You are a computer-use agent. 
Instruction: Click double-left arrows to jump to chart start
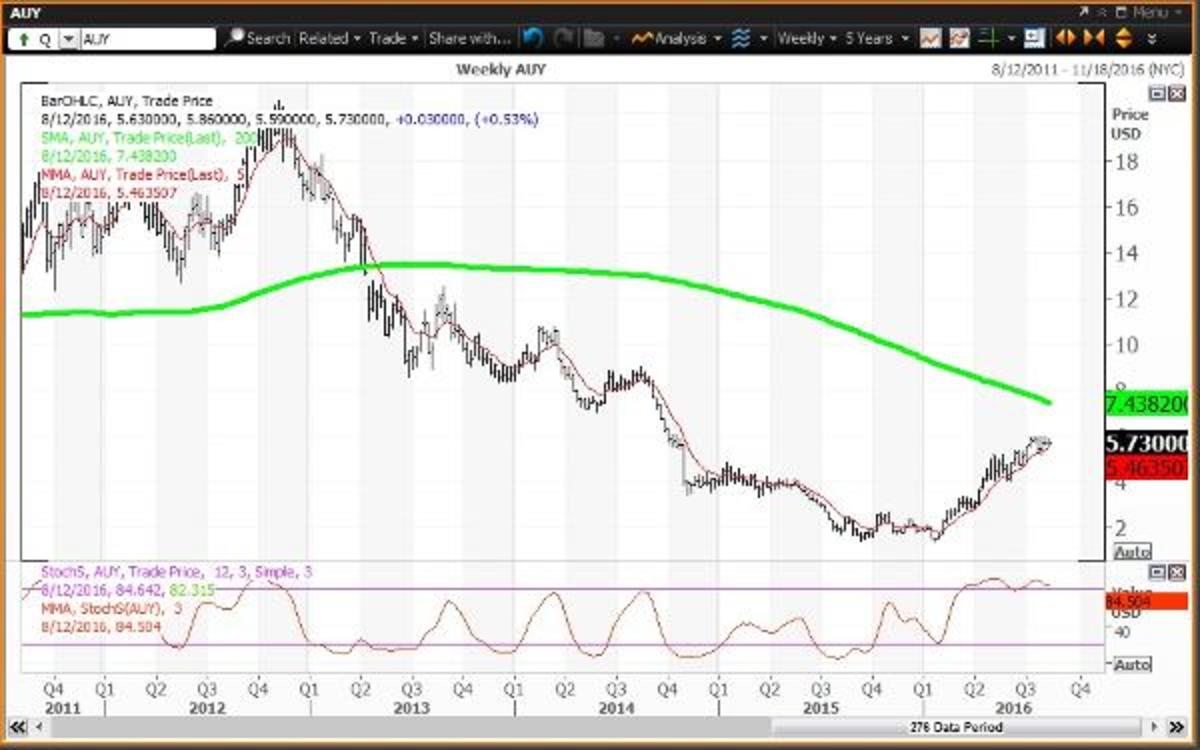[17, 727]
